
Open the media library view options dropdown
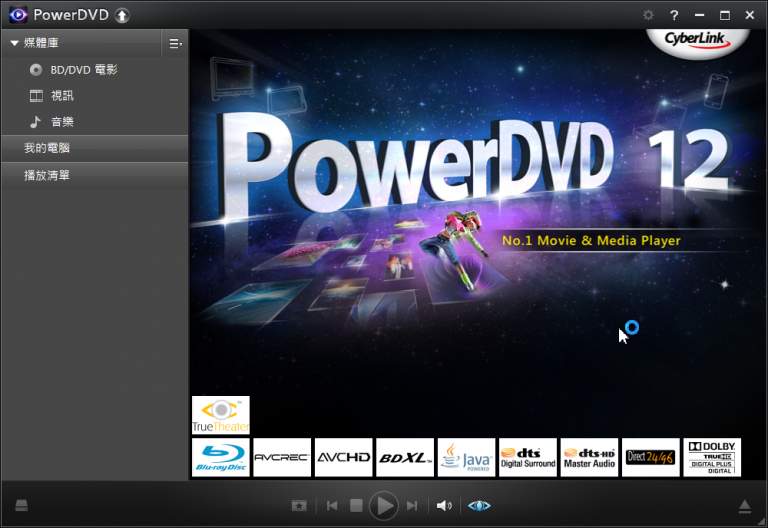(x=175, y=44)
